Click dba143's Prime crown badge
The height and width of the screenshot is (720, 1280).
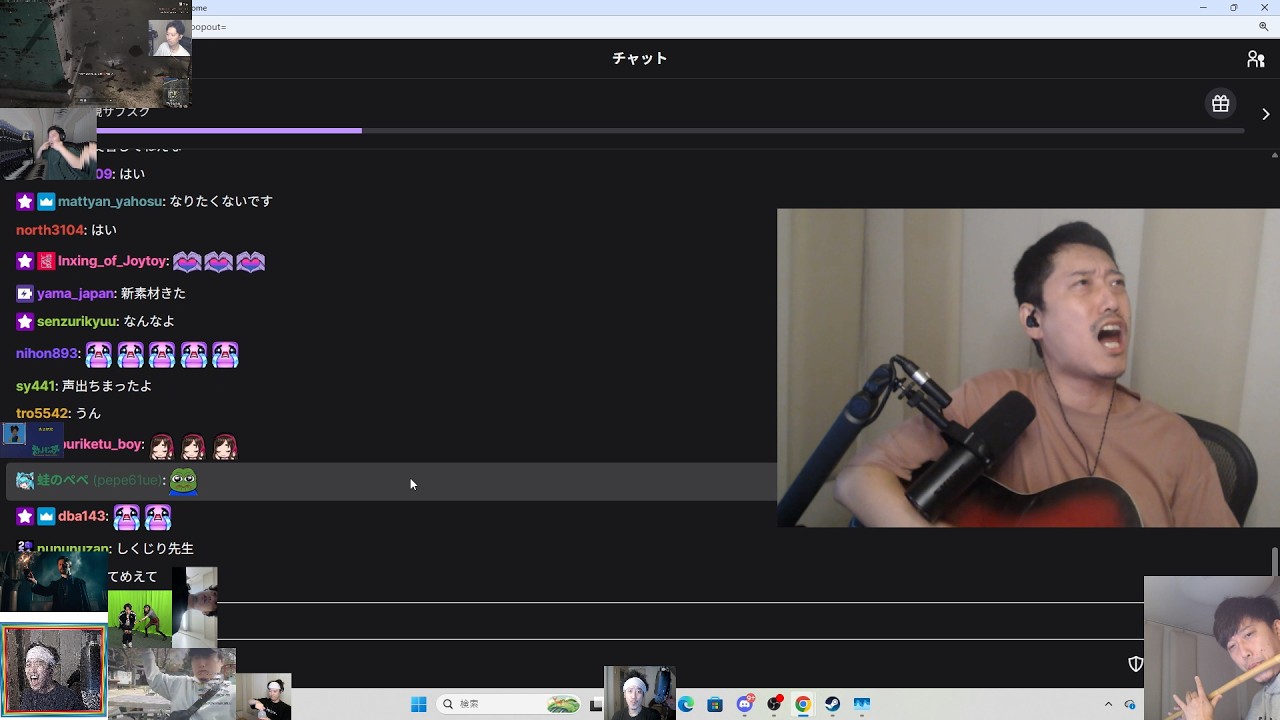pyautogui.click(x=46, y=517)
